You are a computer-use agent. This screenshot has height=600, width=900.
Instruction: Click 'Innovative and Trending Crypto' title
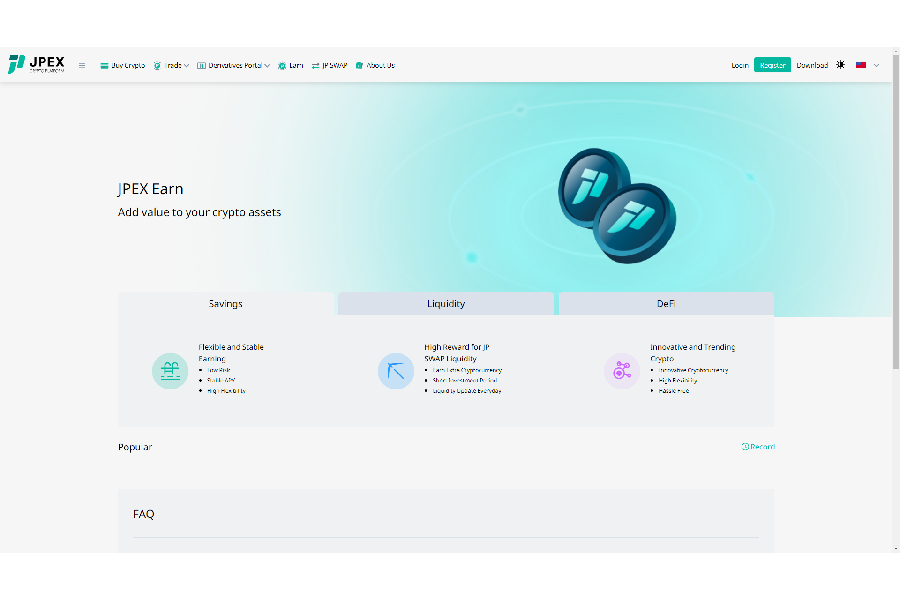(x=692, y=353)
